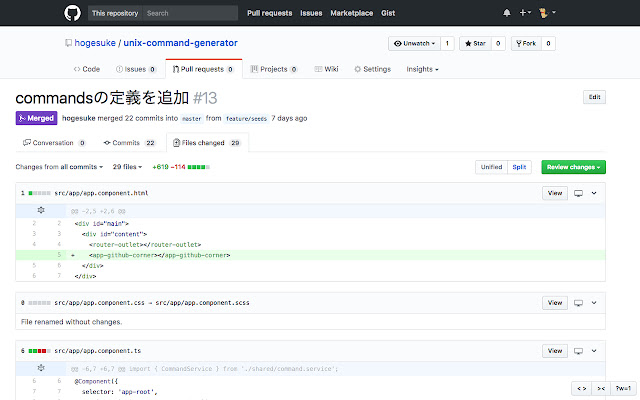This screenshot has height=400, width=640.
Task: Click added line app-github-corner in diff
Action: (310, 255)
